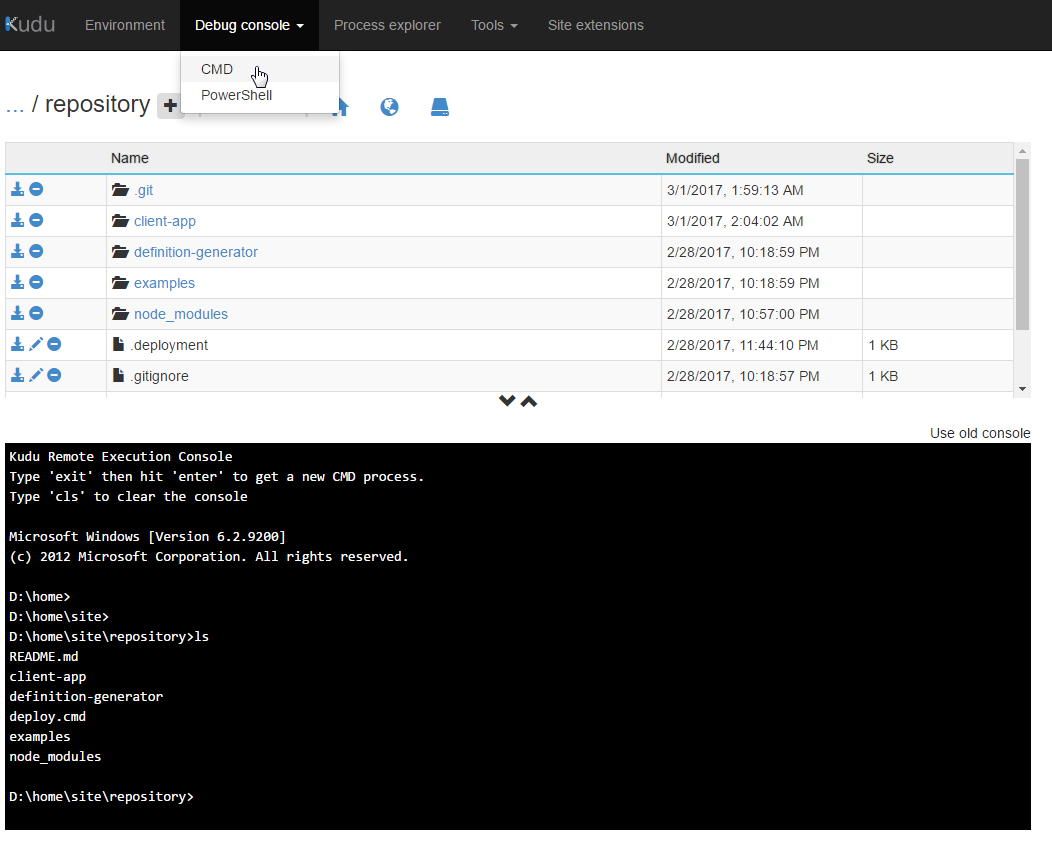Select CMD from Debug console menu

click(x=260, y=69)
